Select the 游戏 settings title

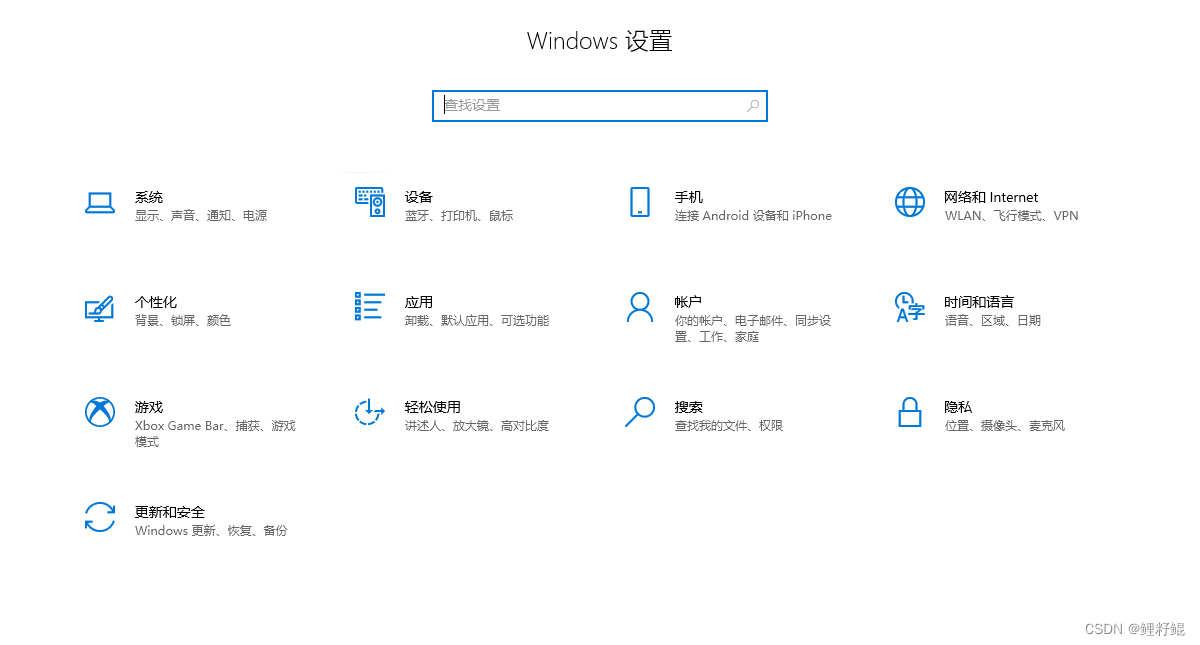[149, 407]
